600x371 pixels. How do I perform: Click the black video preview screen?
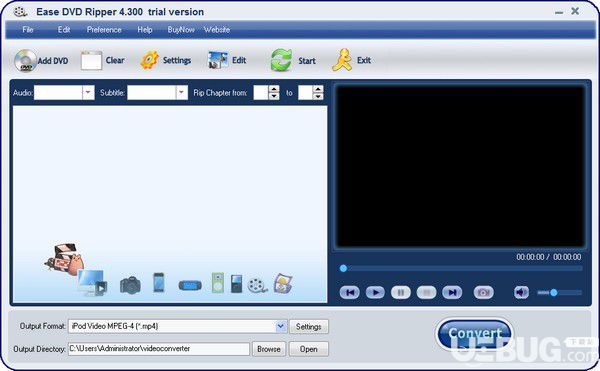click(460, 166)
